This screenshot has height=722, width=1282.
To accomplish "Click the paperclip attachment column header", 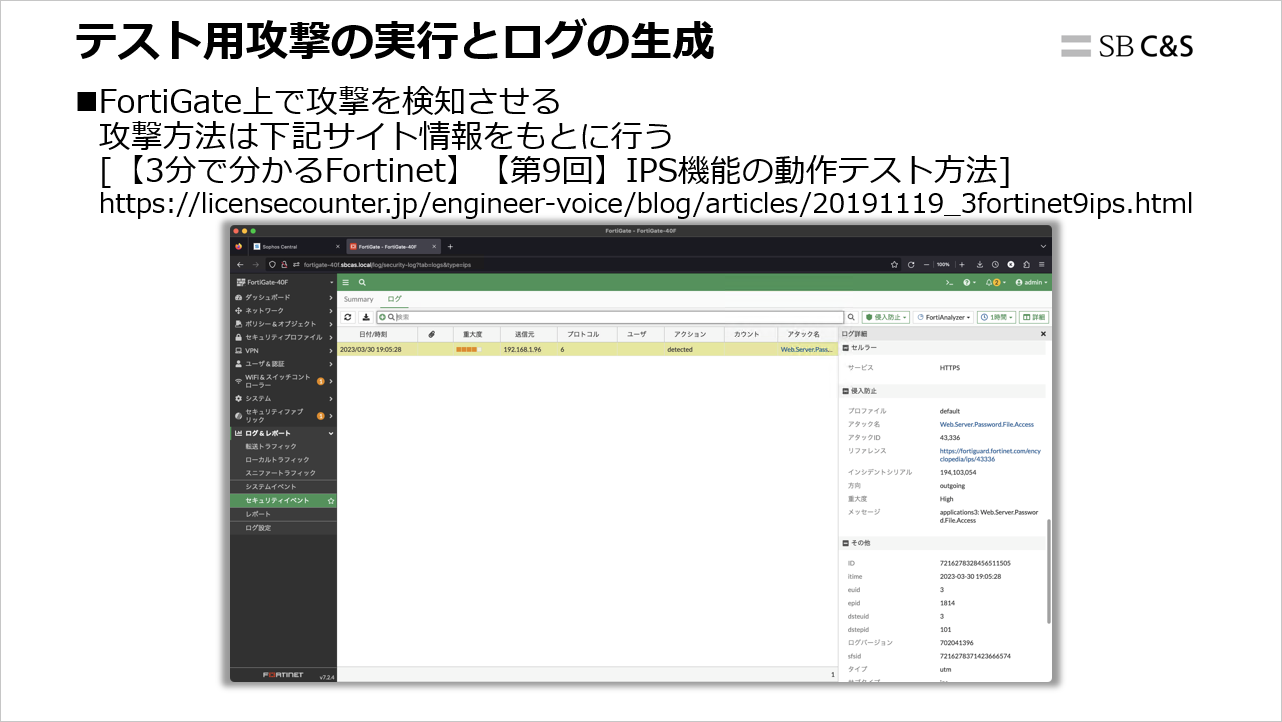I will pyautogui.click(x=431, y=334).
